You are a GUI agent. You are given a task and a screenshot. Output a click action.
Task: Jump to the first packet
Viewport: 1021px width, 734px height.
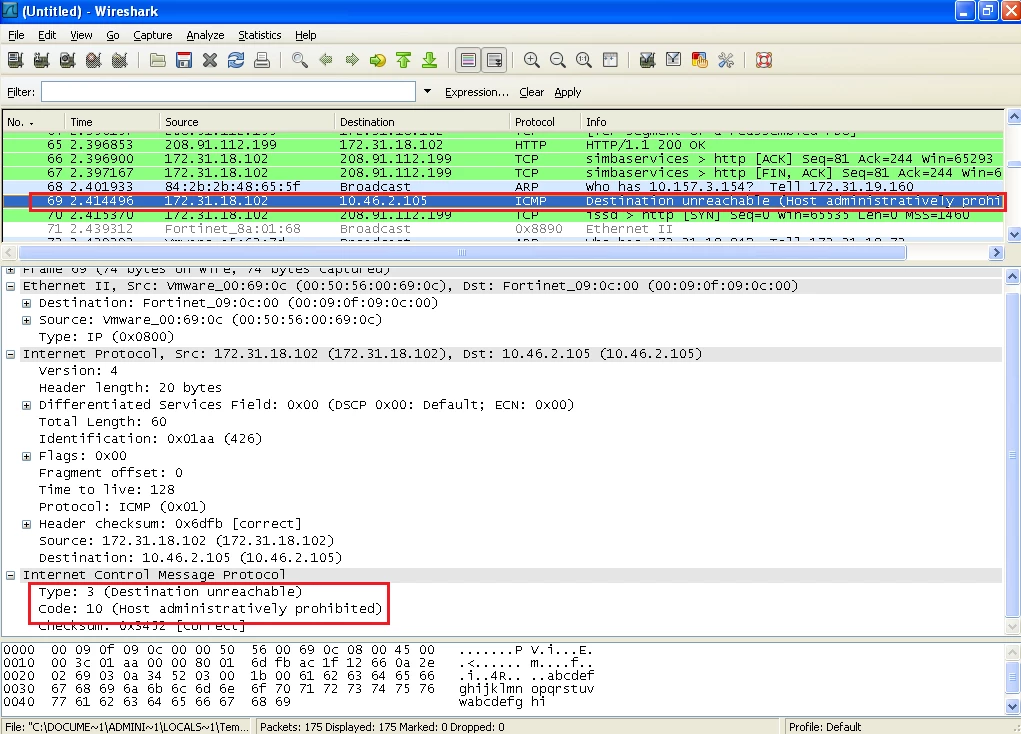404,61
